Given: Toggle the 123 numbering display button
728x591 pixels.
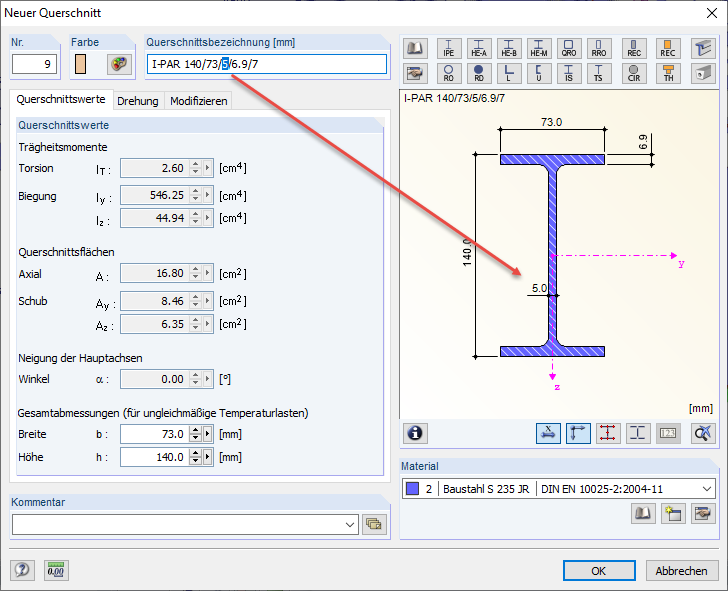Looking at the screenshot, I should 668,433.
